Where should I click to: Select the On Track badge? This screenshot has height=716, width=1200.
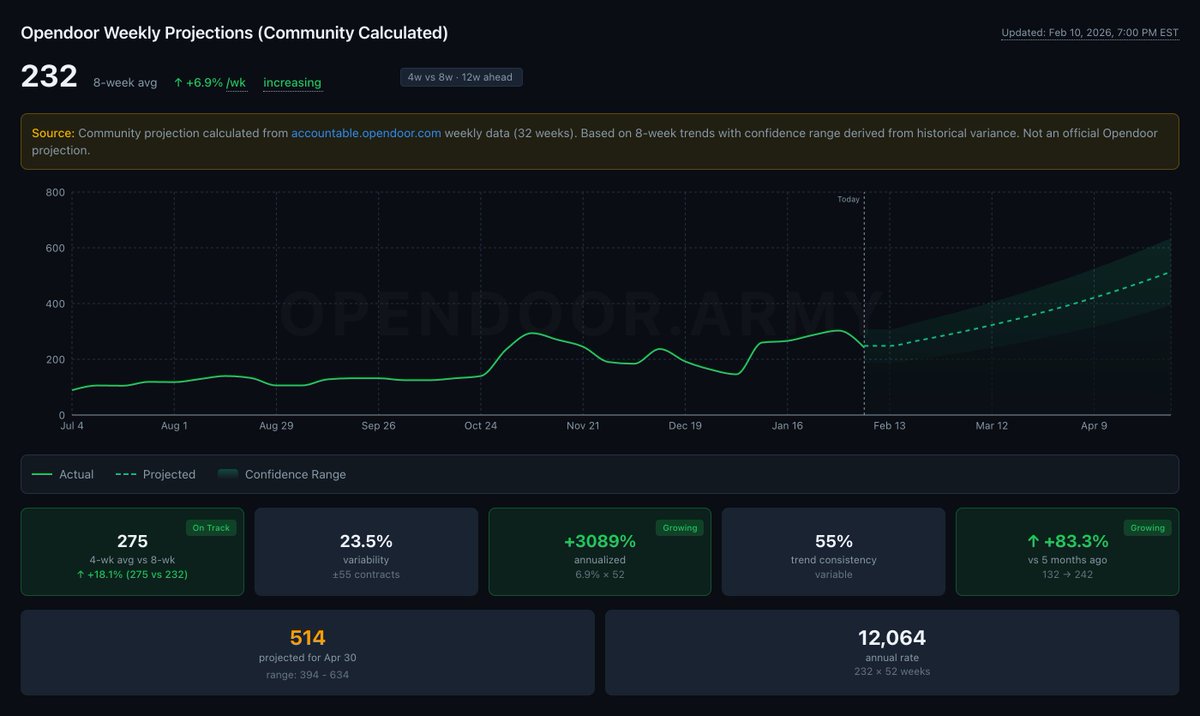point(211,527)
